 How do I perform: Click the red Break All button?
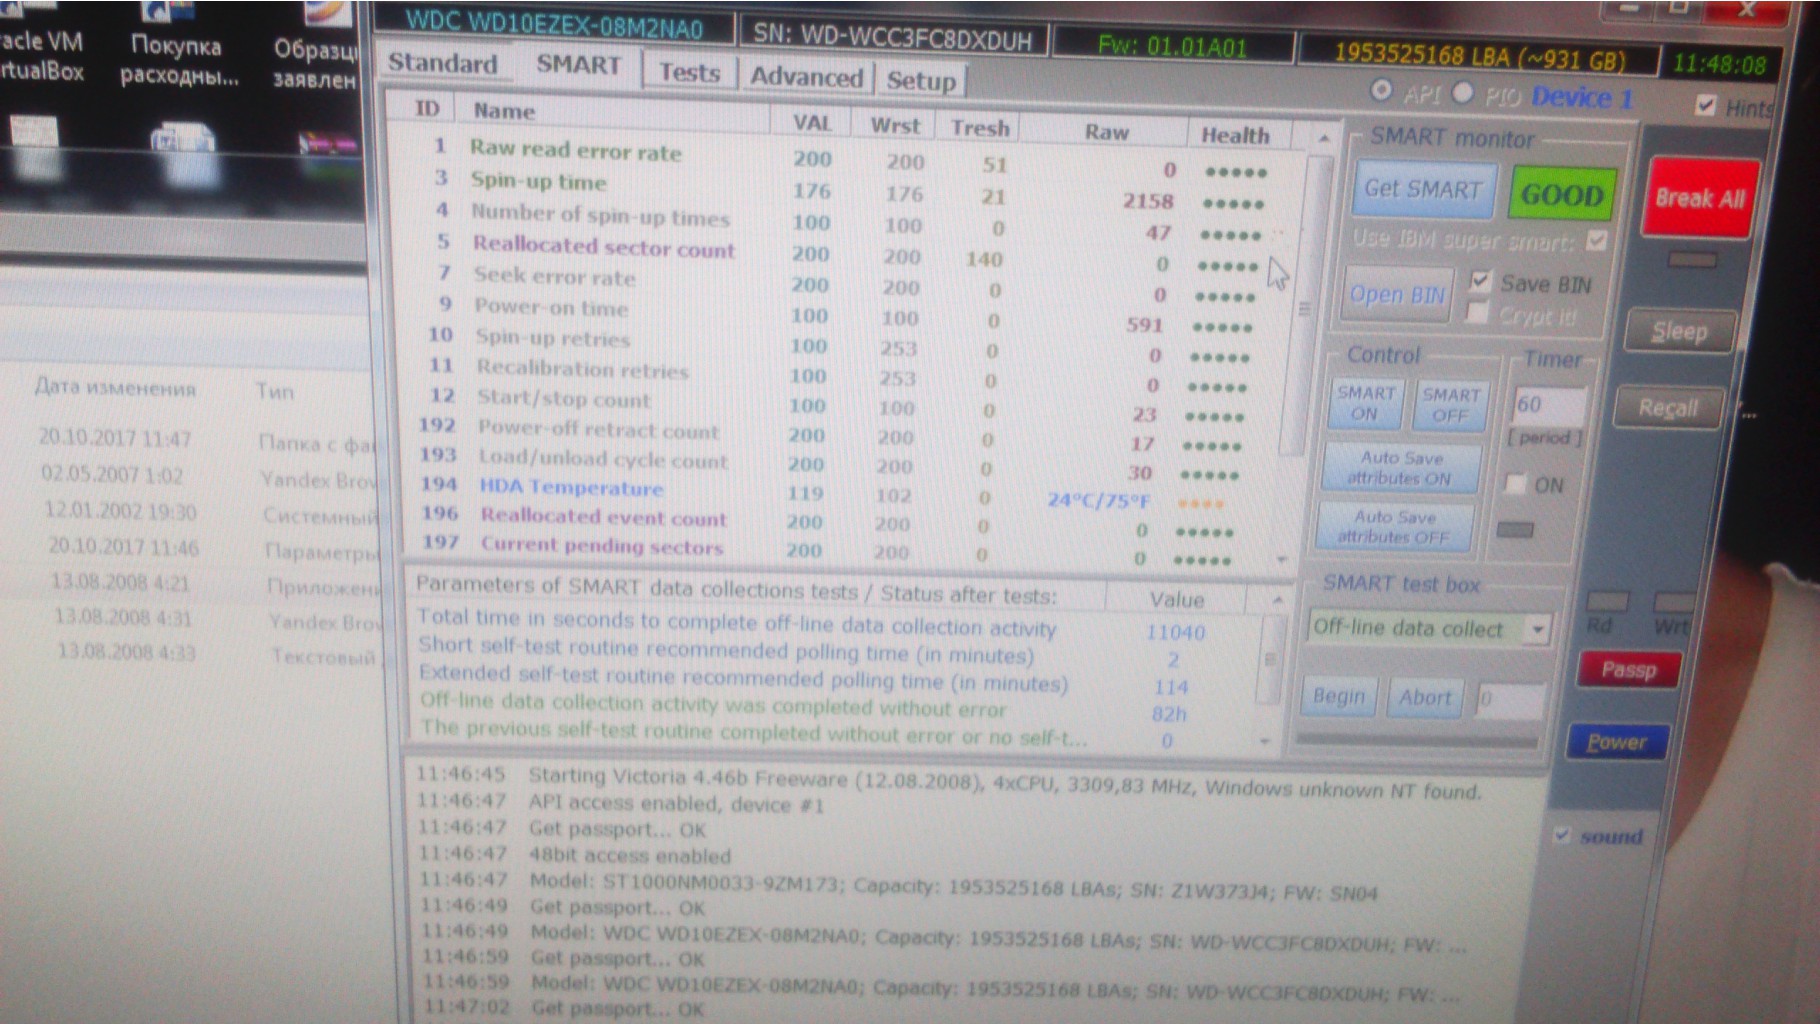[x=1699, y=198]
